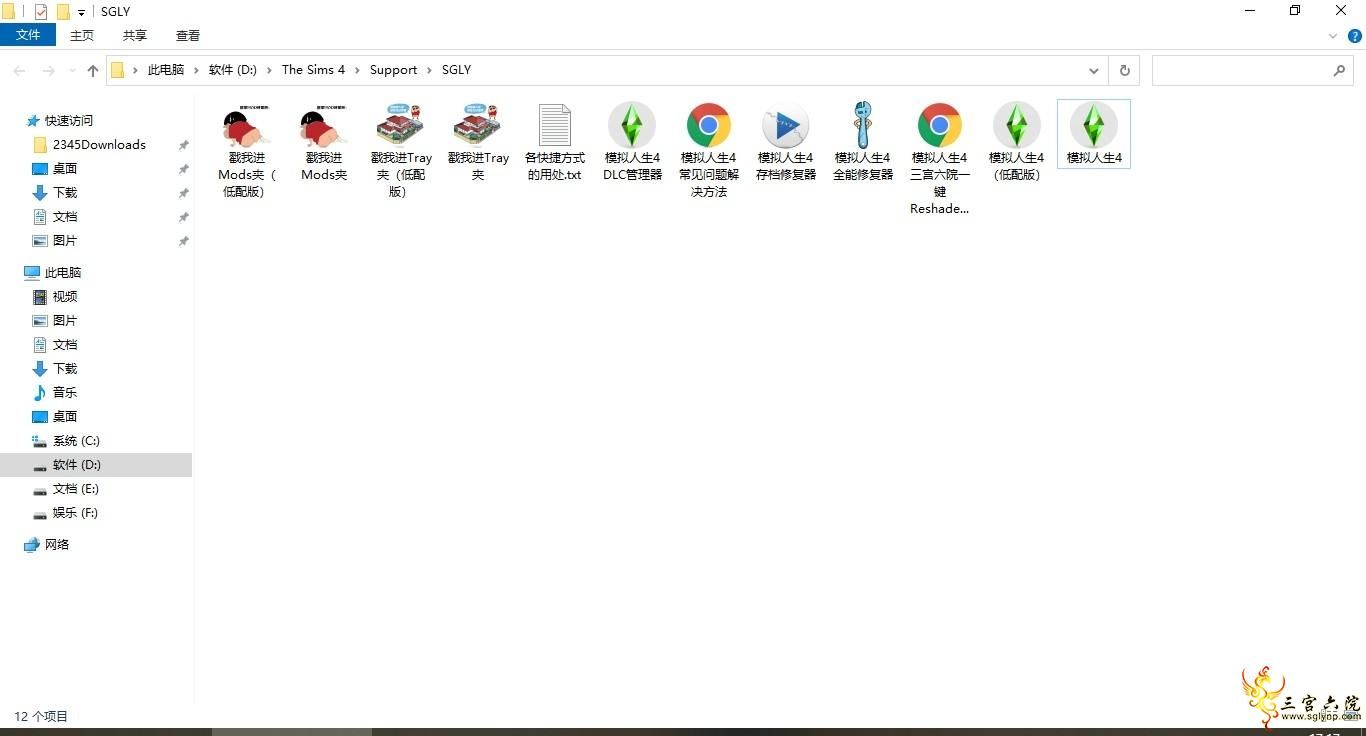Open the 查看 ribbon tab
The image size is (1366, 736).
tap(188, 35)
